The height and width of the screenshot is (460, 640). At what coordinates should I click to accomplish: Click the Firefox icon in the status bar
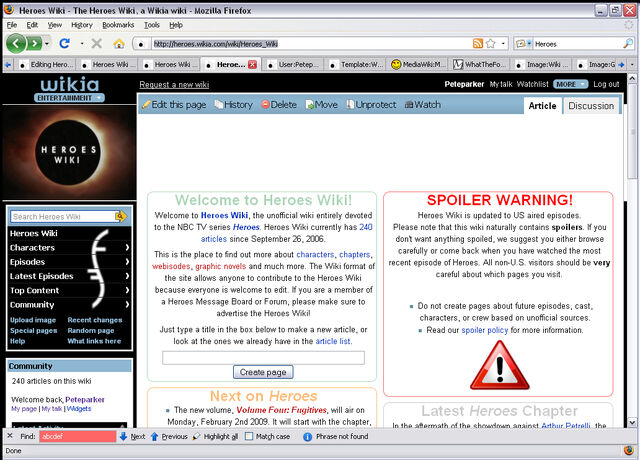[629, 451]
